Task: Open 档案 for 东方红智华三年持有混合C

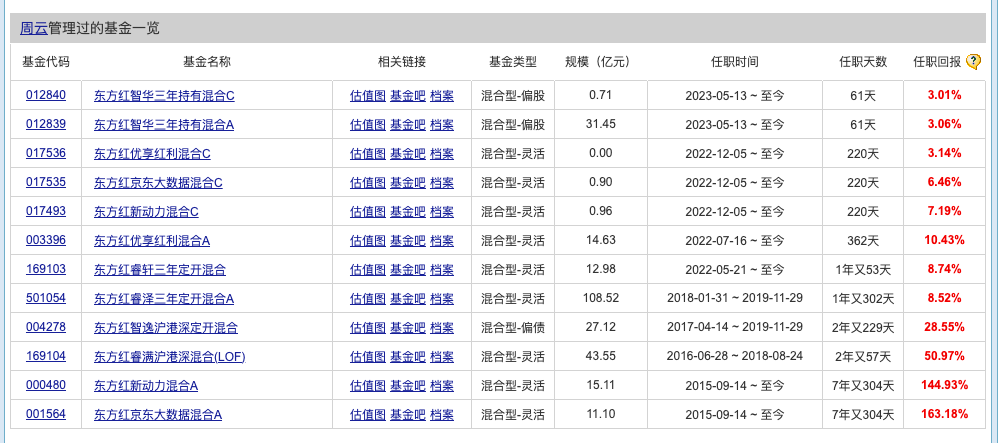Action: click(x=442, y=96)
